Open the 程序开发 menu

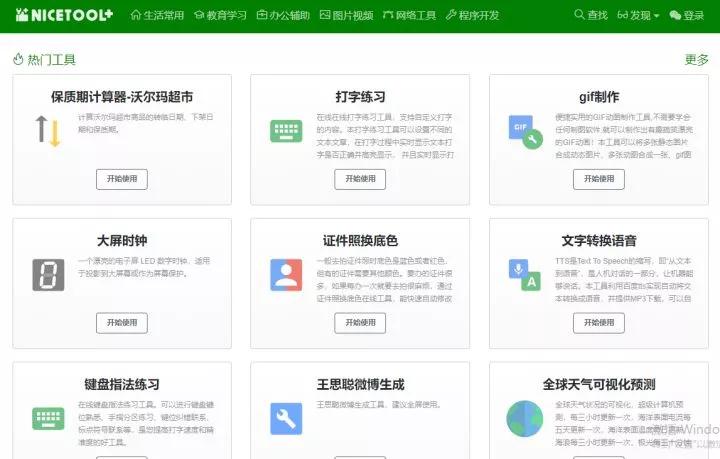472,15
